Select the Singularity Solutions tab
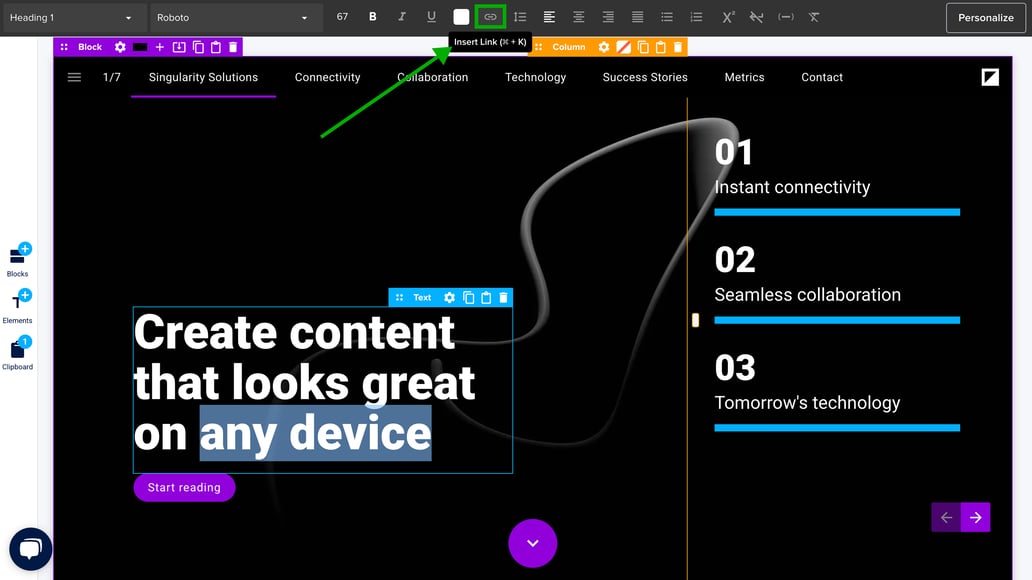 pos(203,77)
